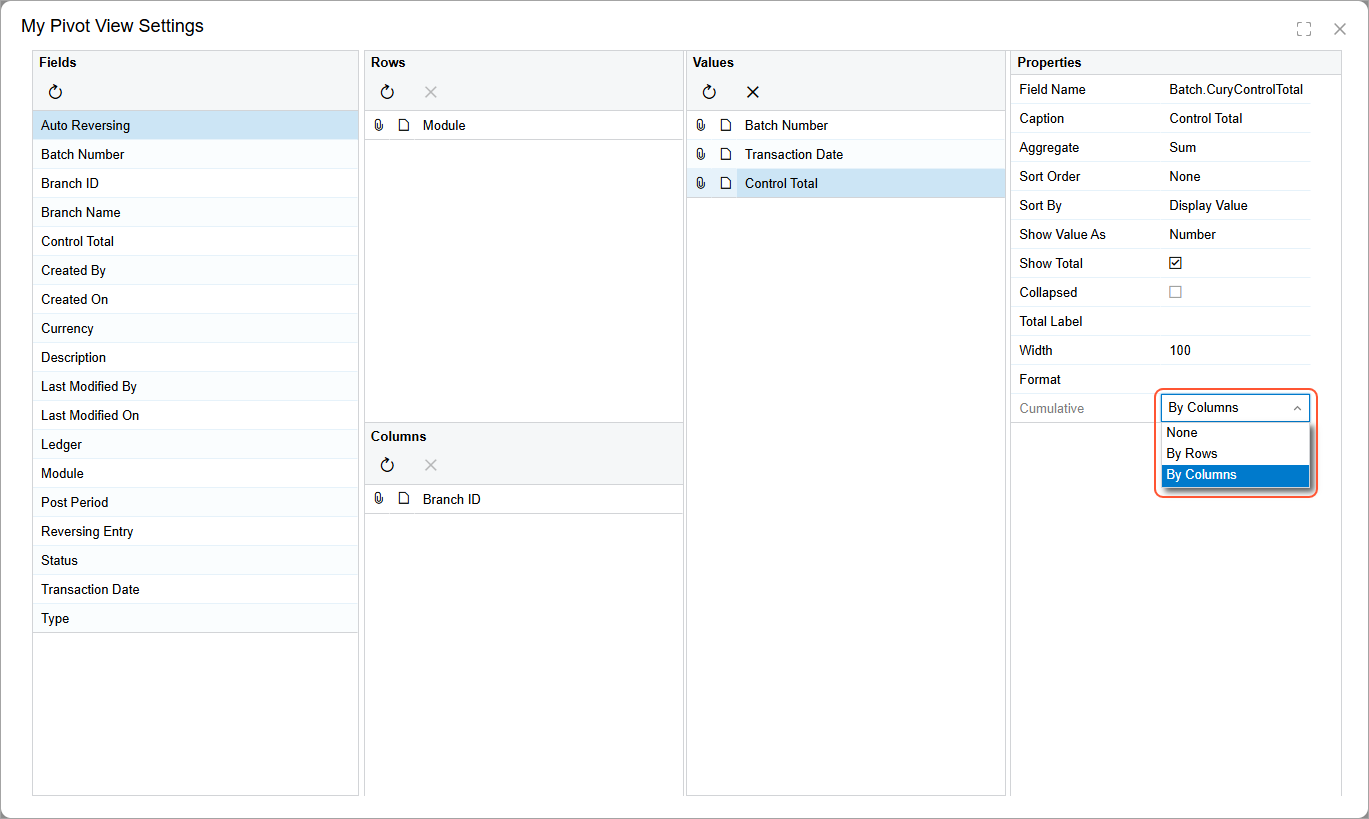Click the note page icon beside Module row
This screenshot has width=1369, height=819.
point(404,125)
